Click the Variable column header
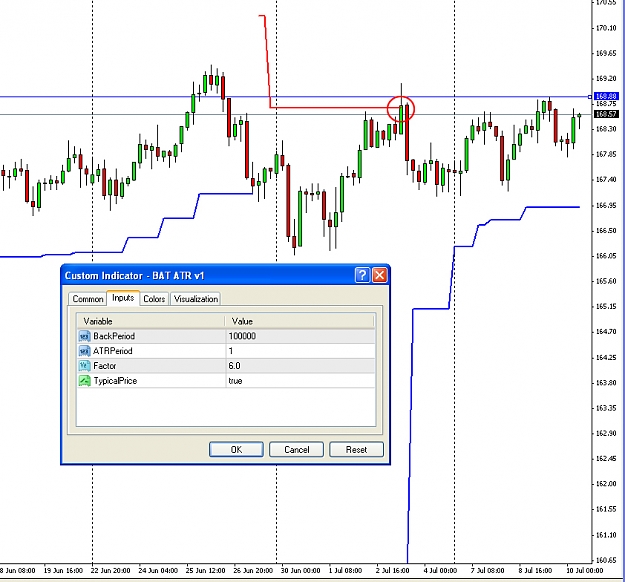The image size is (625, 582). tap(151, 321)
